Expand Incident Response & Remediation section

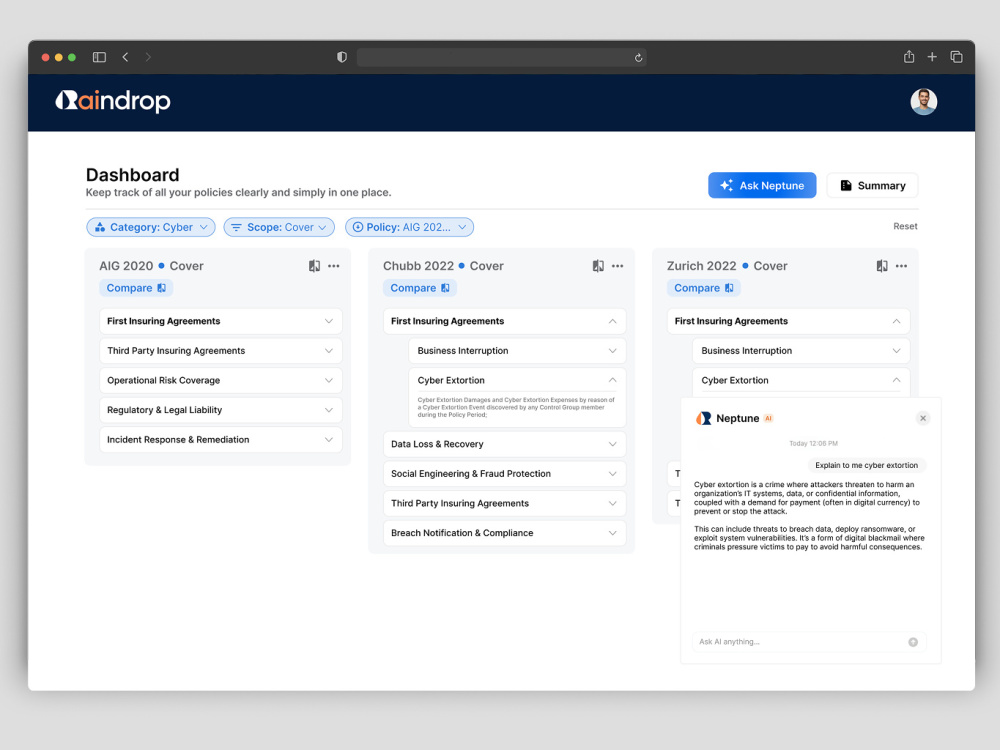221,439
